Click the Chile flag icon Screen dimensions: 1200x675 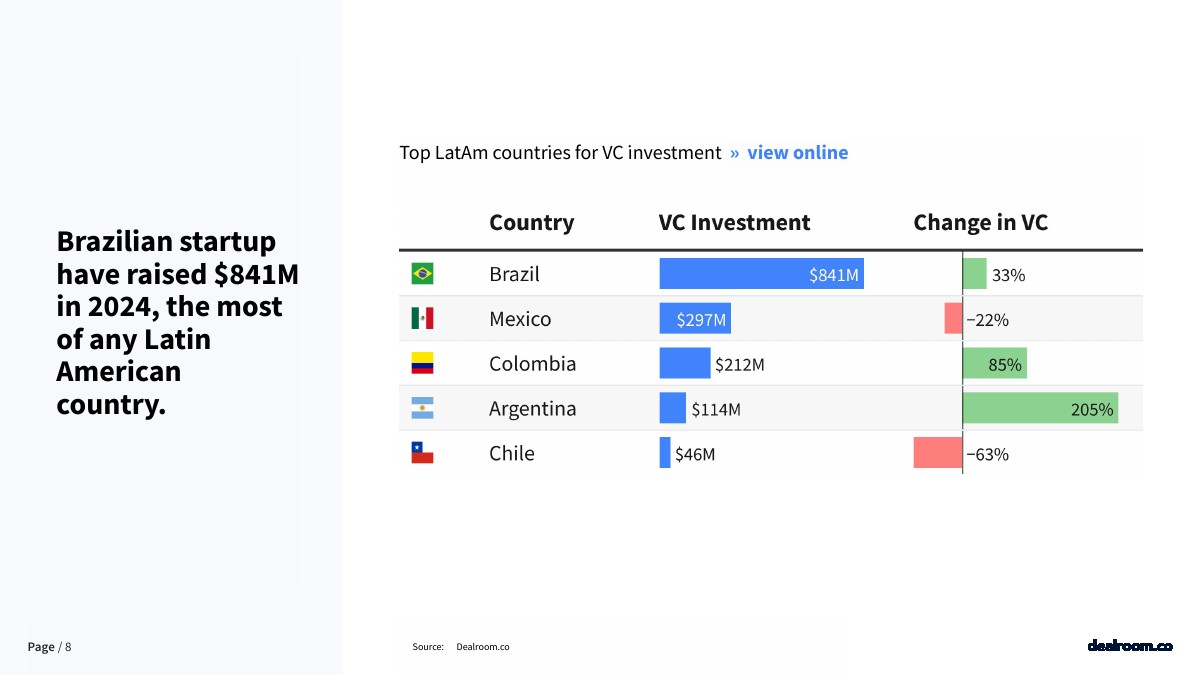click(x=422, y=453)
